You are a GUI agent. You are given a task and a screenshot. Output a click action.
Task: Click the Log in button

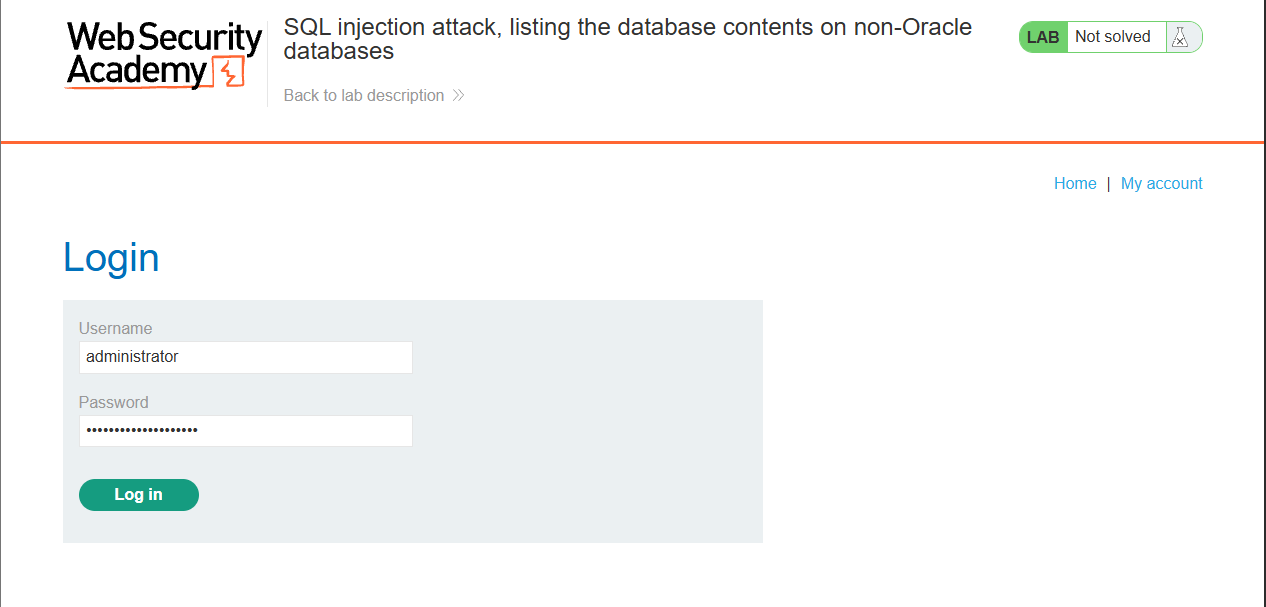(x=139, y=495)
